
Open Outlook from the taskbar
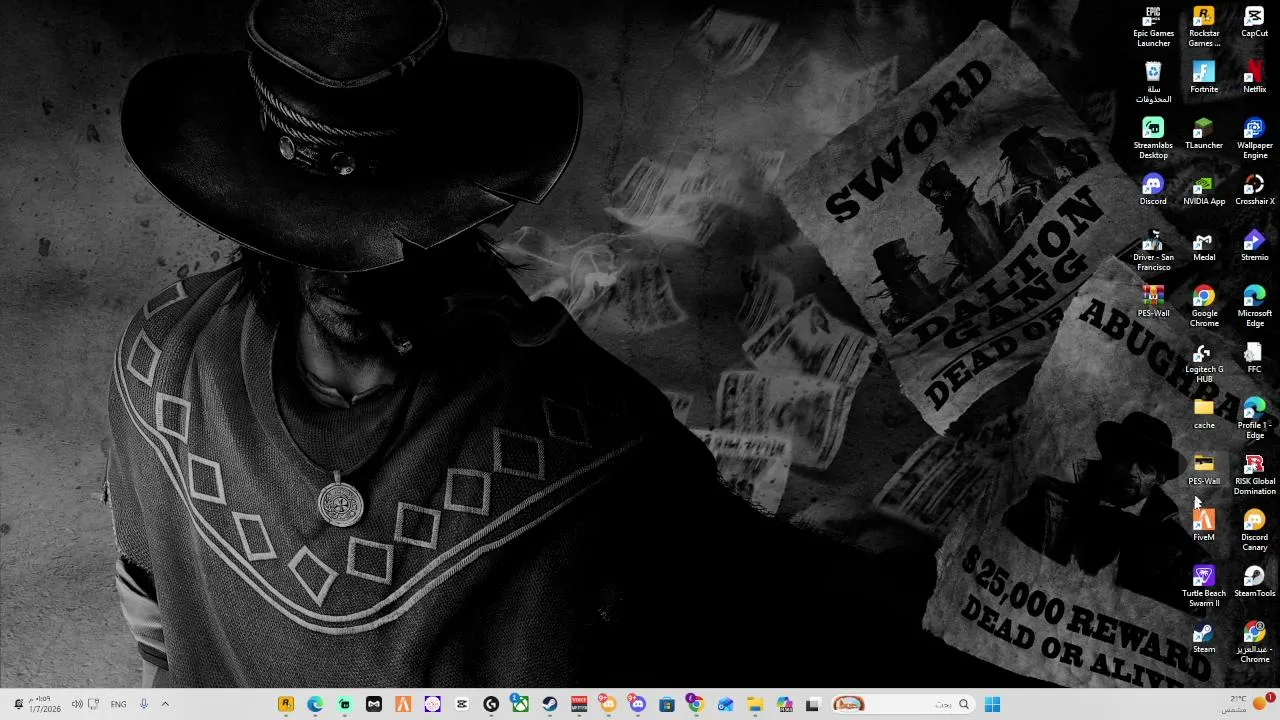[725, 704]
